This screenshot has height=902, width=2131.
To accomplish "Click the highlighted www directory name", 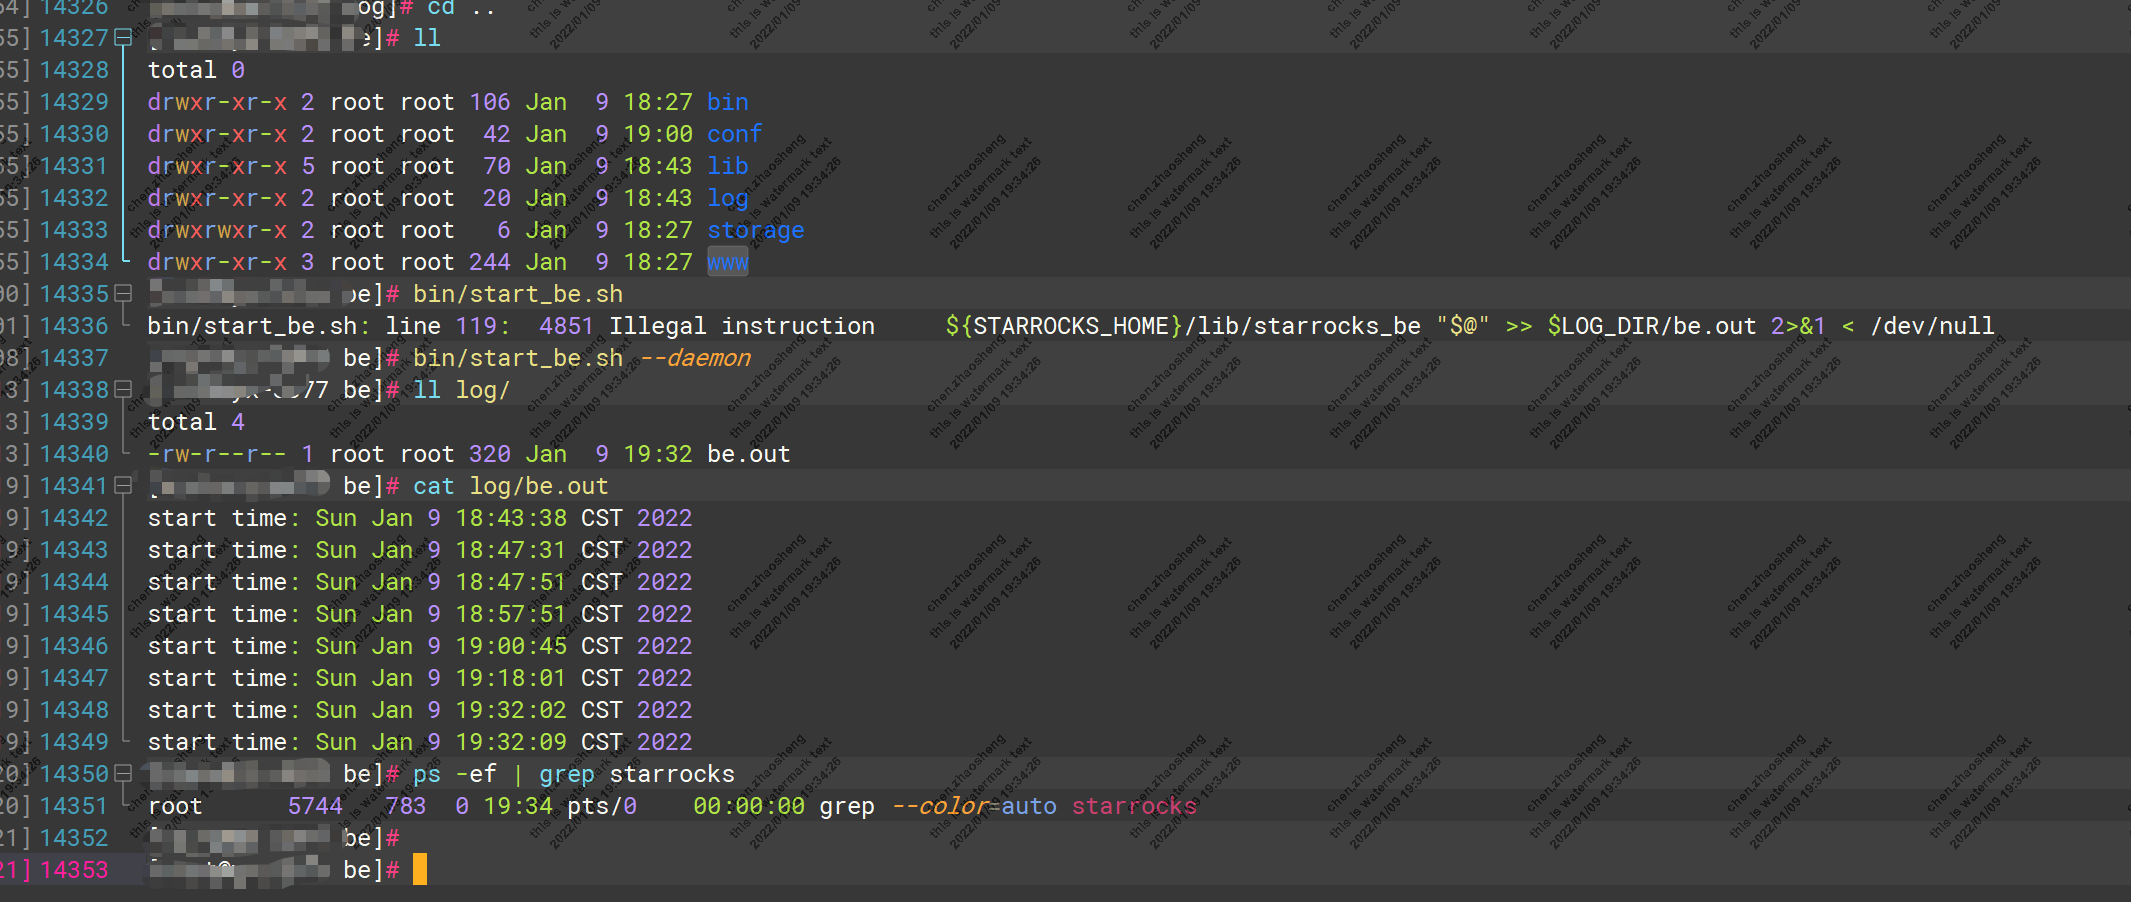I will (727, 263).
